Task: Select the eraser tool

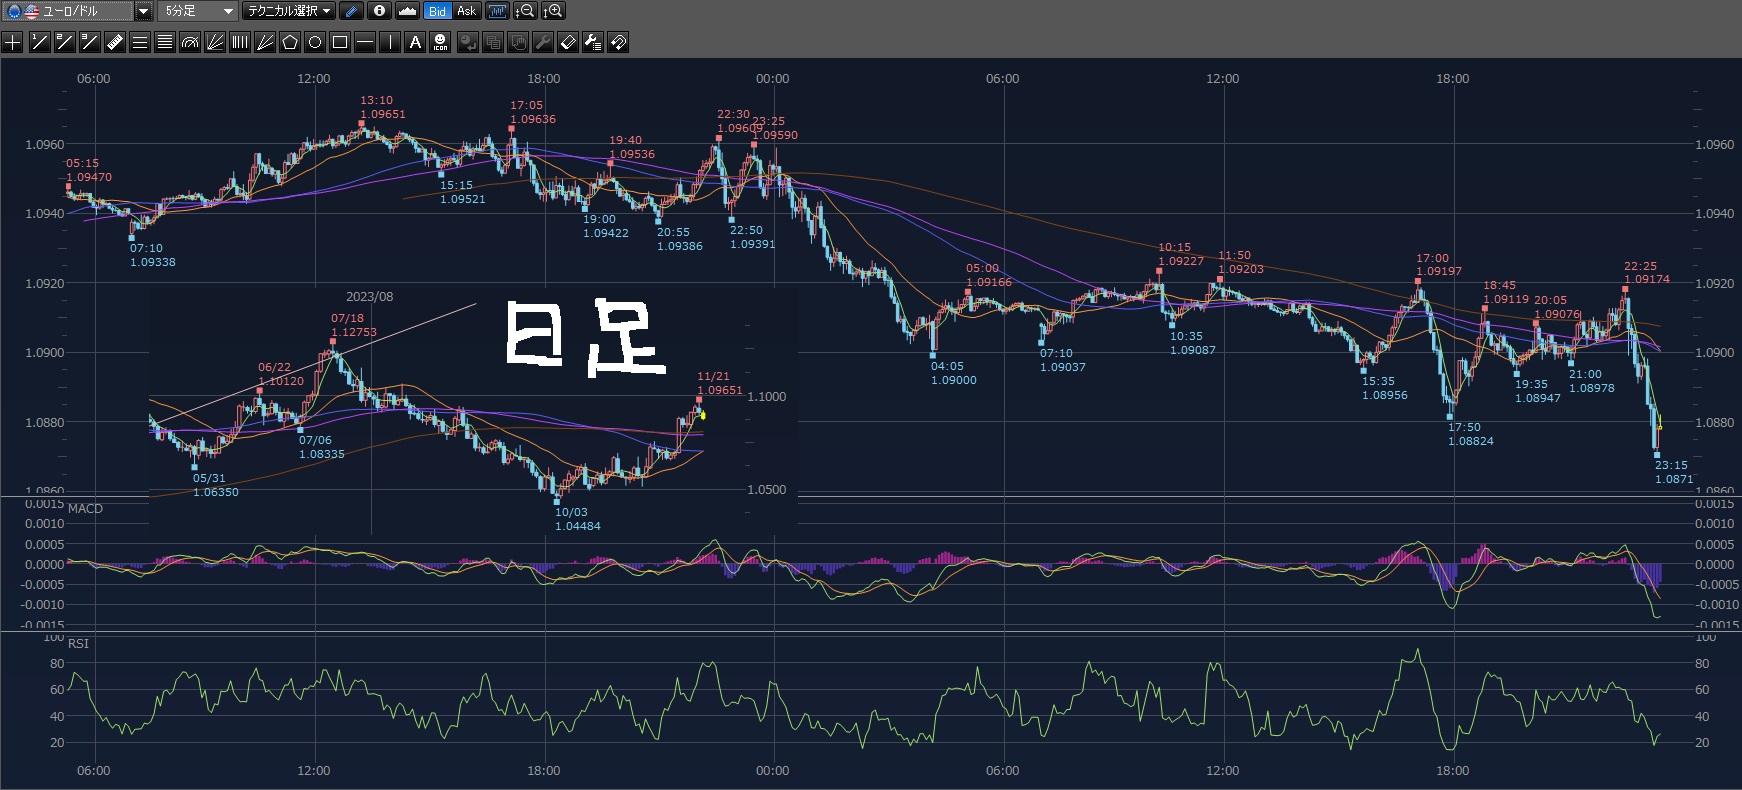Action: click(567, 42)
